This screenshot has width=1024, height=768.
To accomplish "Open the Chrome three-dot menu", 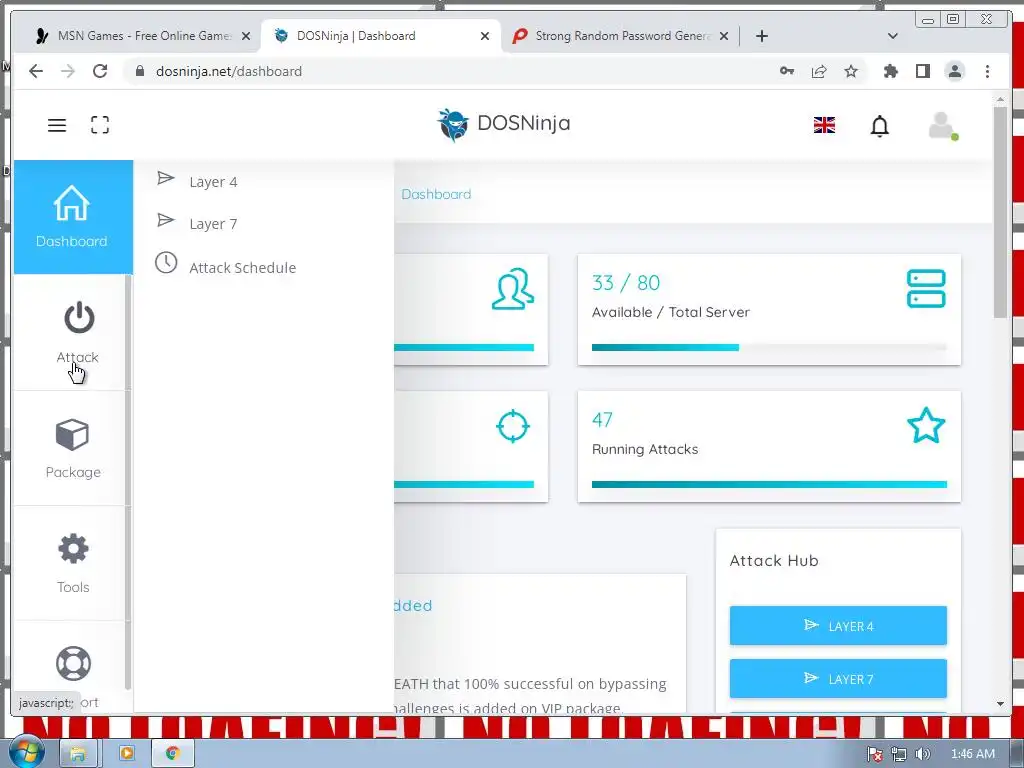I will tap(987, 71).
